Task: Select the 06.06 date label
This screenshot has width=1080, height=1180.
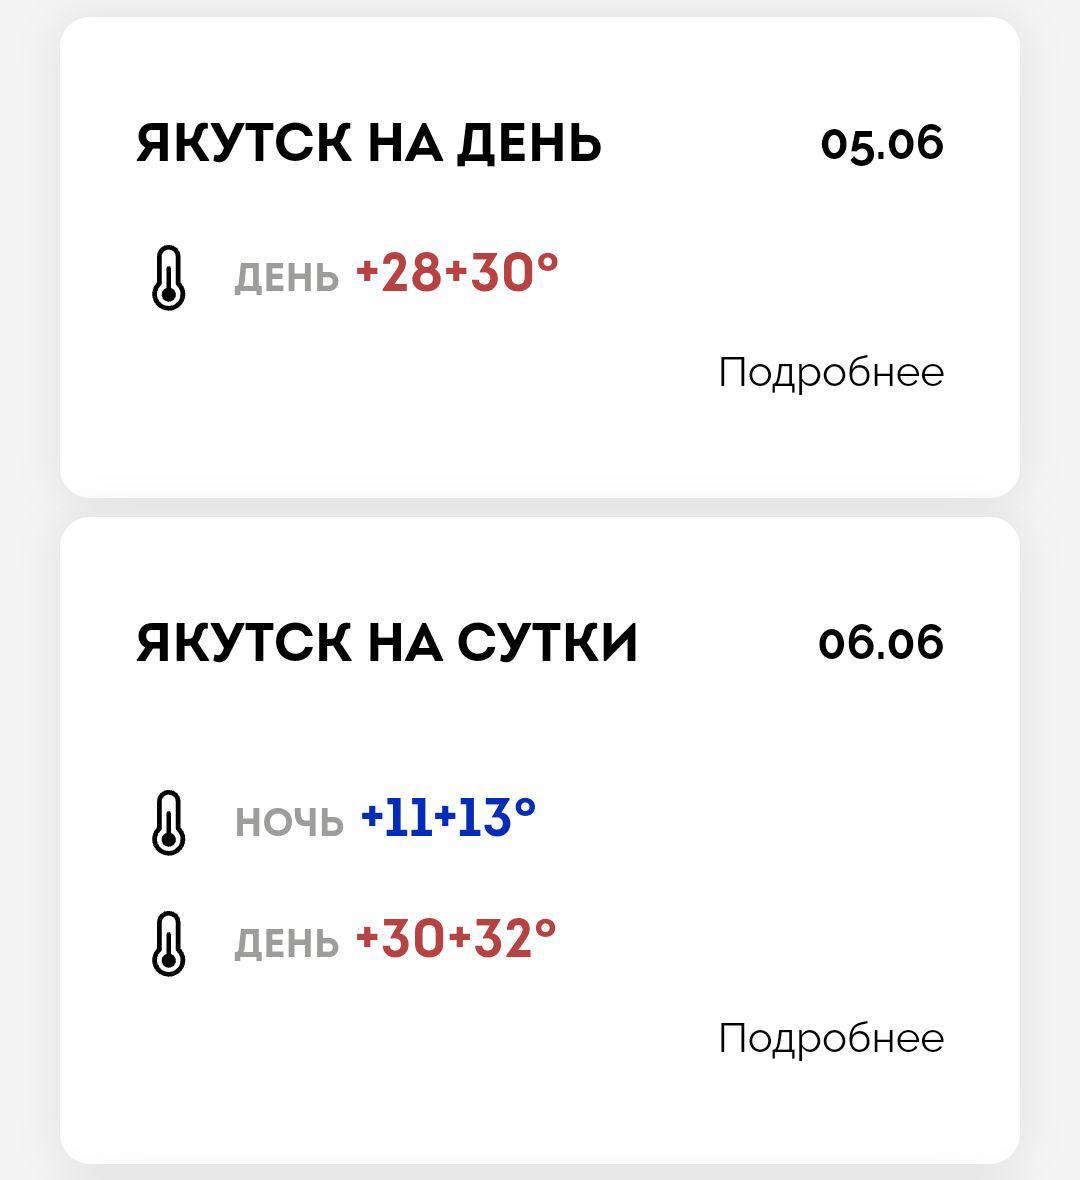Action: click(880, 642)
